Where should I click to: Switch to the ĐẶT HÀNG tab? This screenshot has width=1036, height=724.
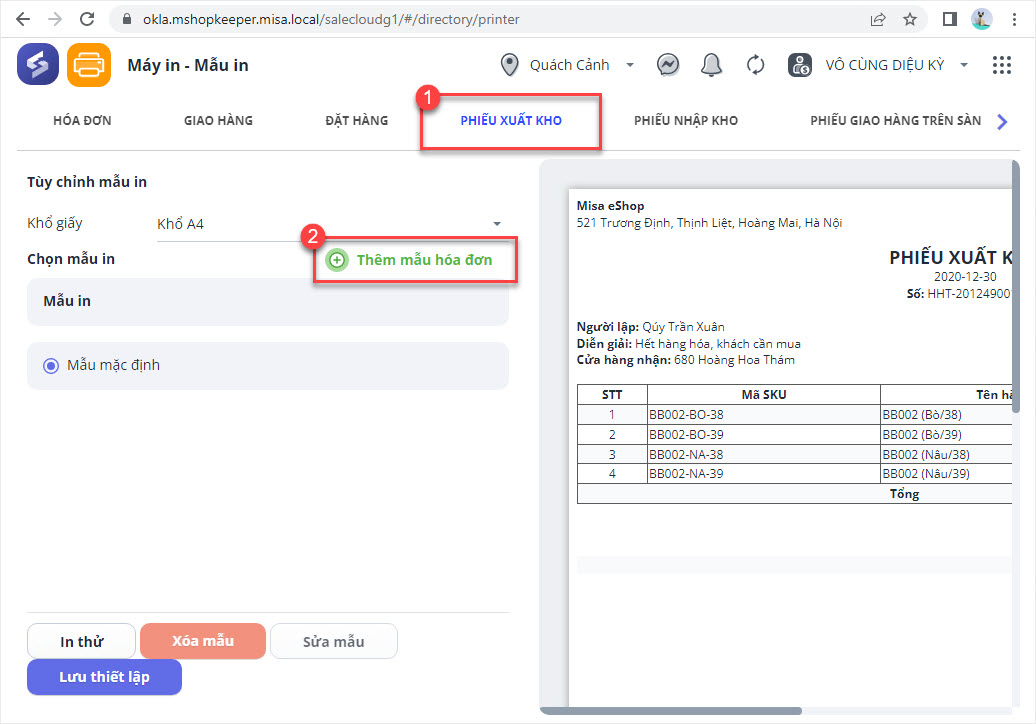(x=356, y=120)
